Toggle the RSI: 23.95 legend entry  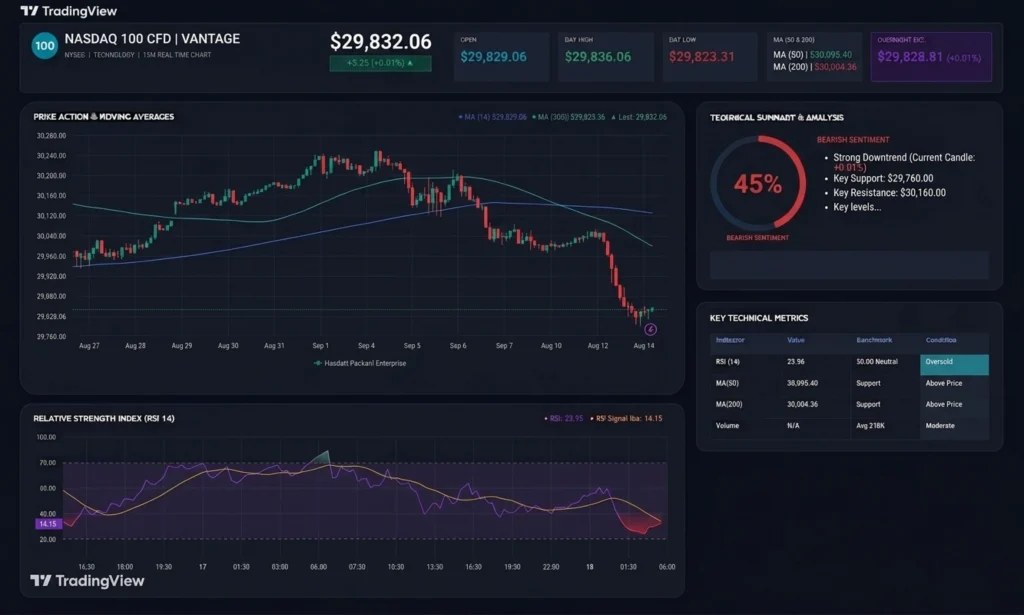(563, 418)
